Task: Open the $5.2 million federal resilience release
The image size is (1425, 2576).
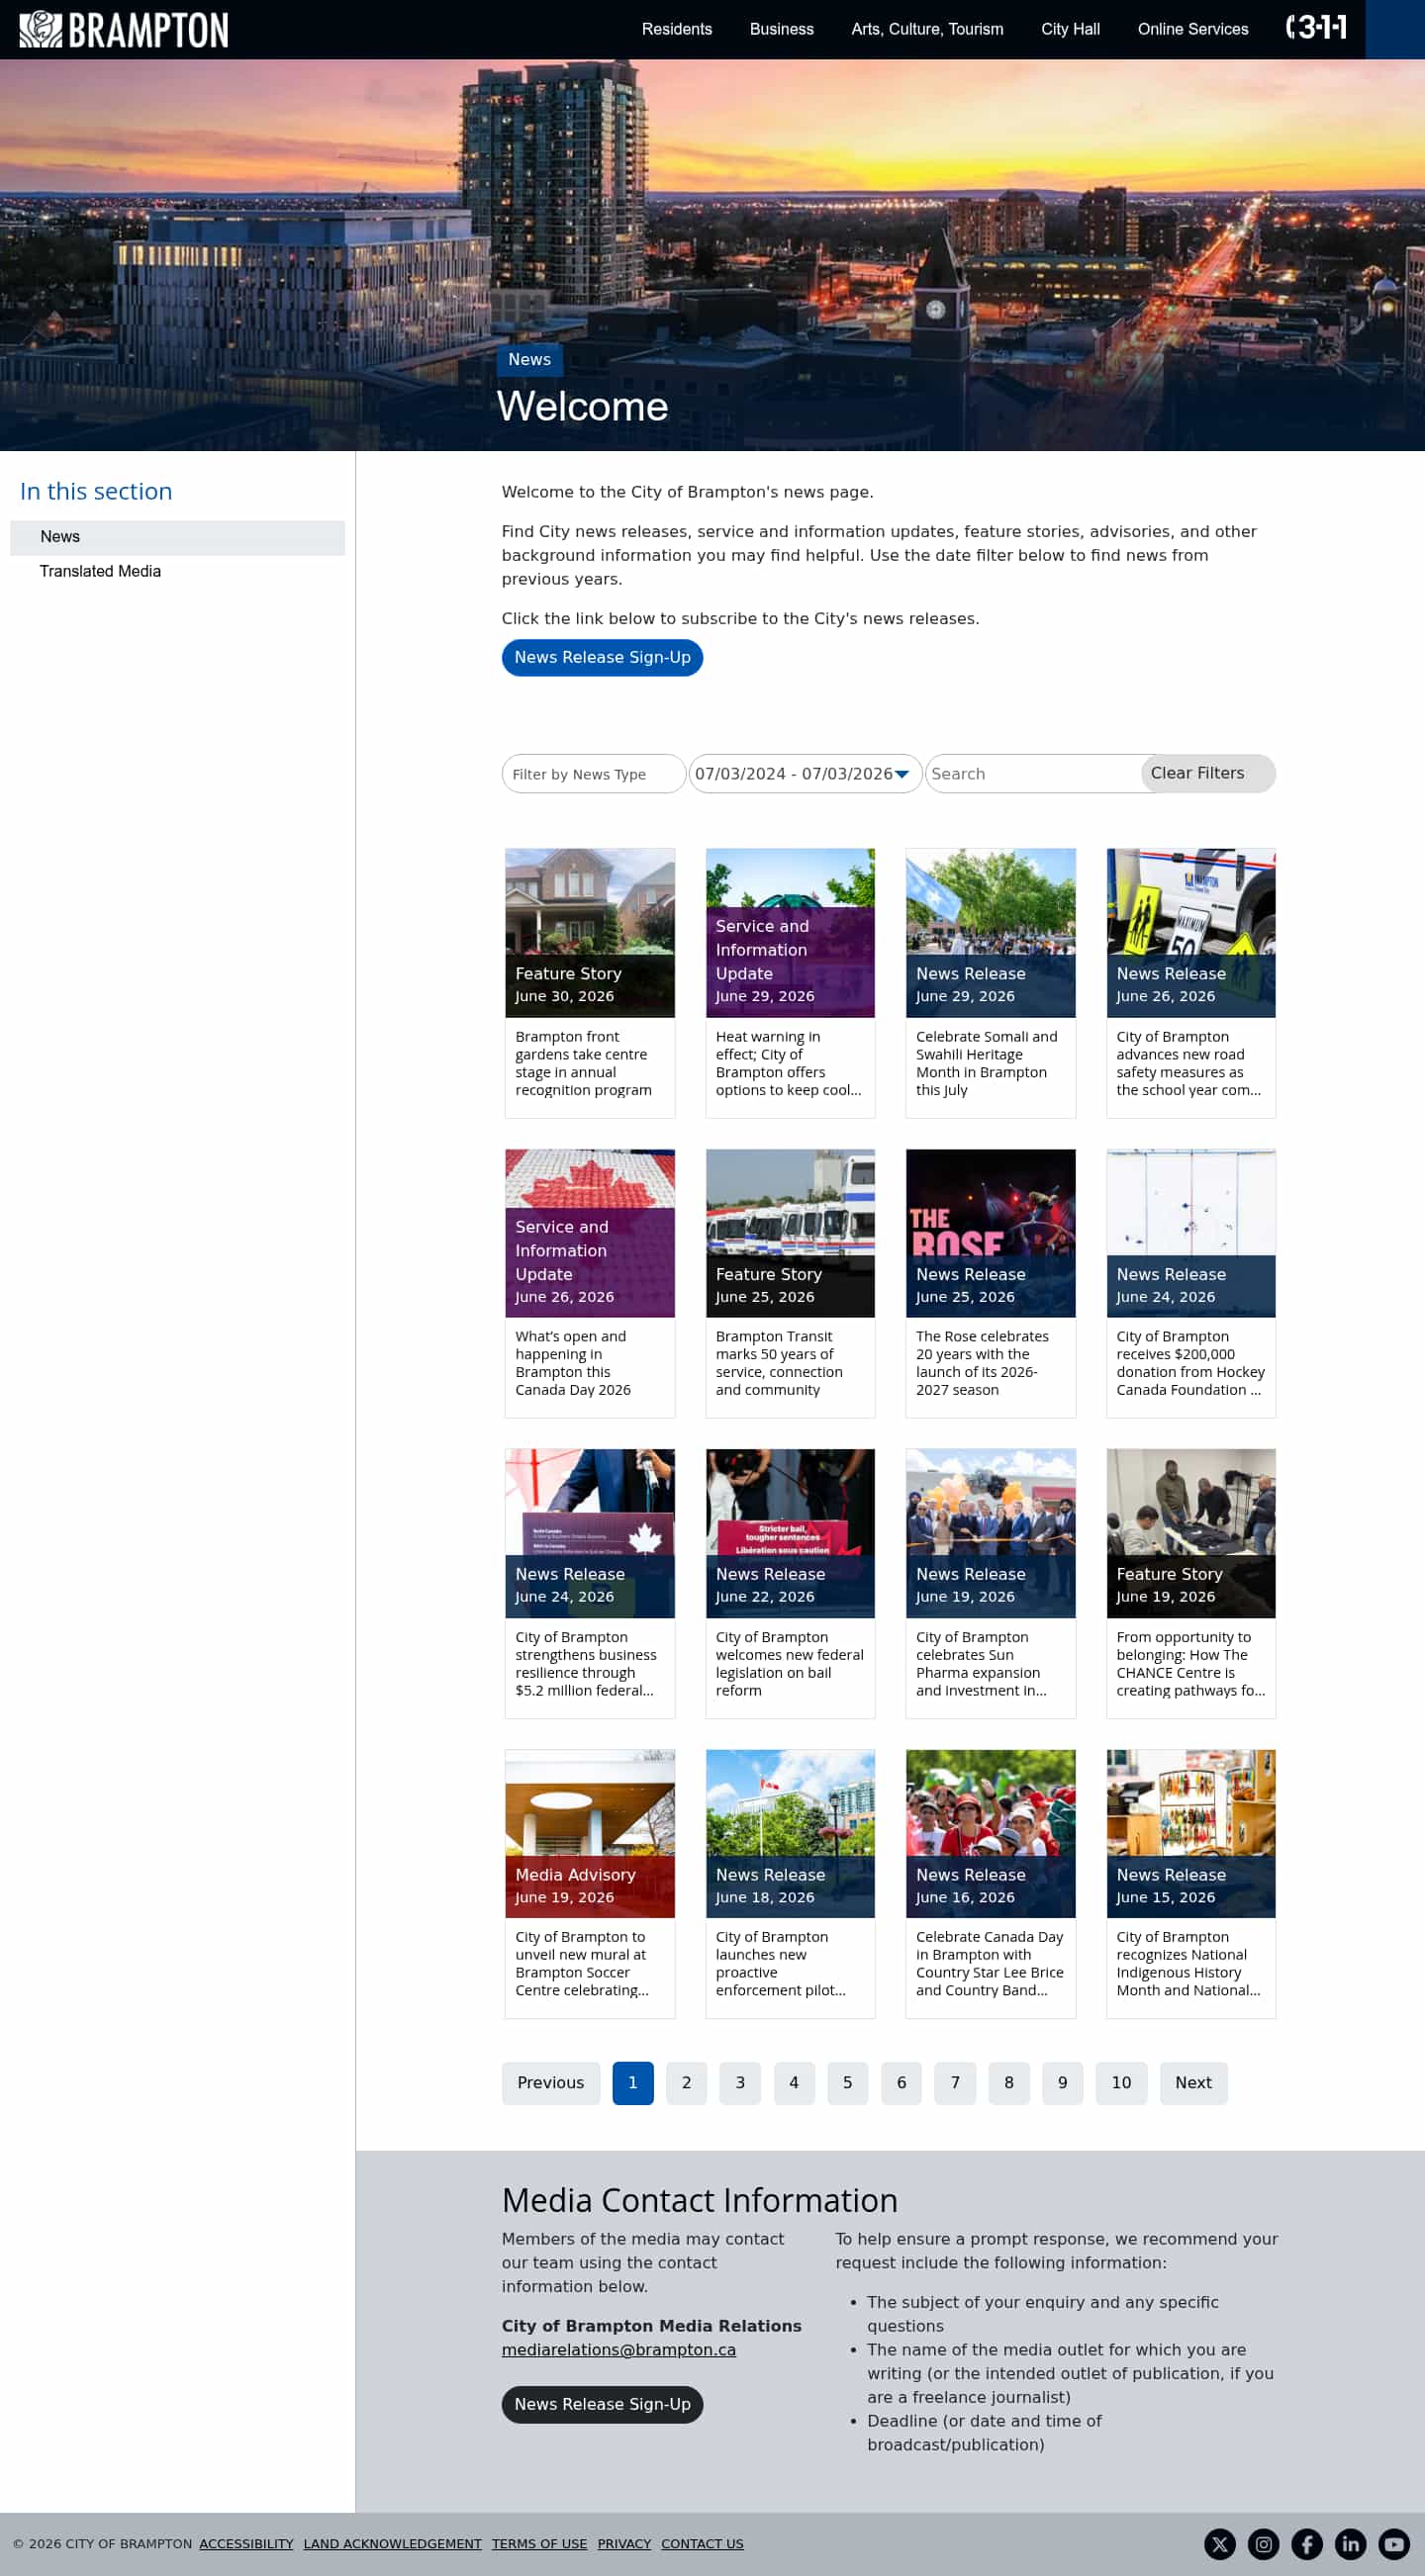Action: tap(589, 1583)
